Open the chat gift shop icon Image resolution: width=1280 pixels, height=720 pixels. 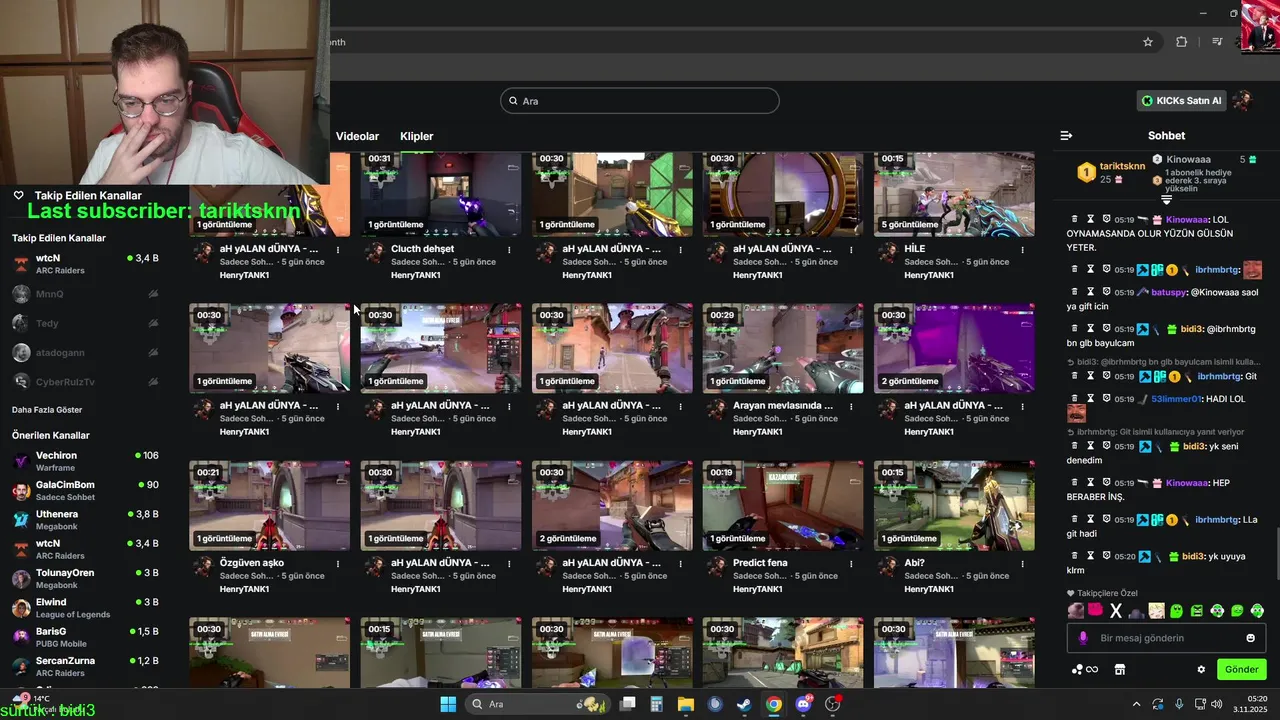1120,669
